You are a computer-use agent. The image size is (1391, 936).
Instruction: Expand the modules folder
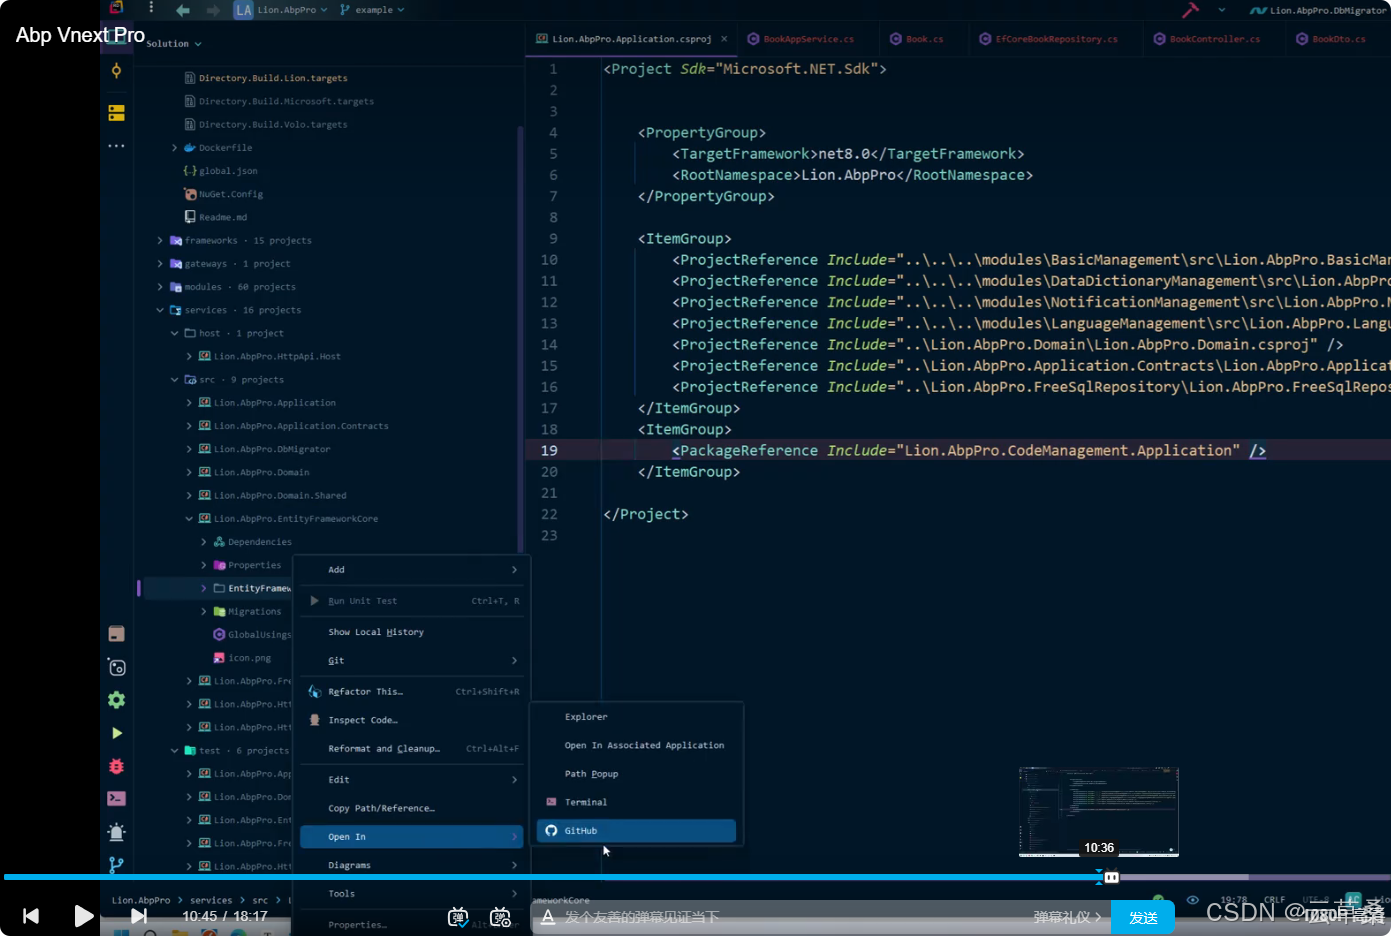(x=160, y=287)
